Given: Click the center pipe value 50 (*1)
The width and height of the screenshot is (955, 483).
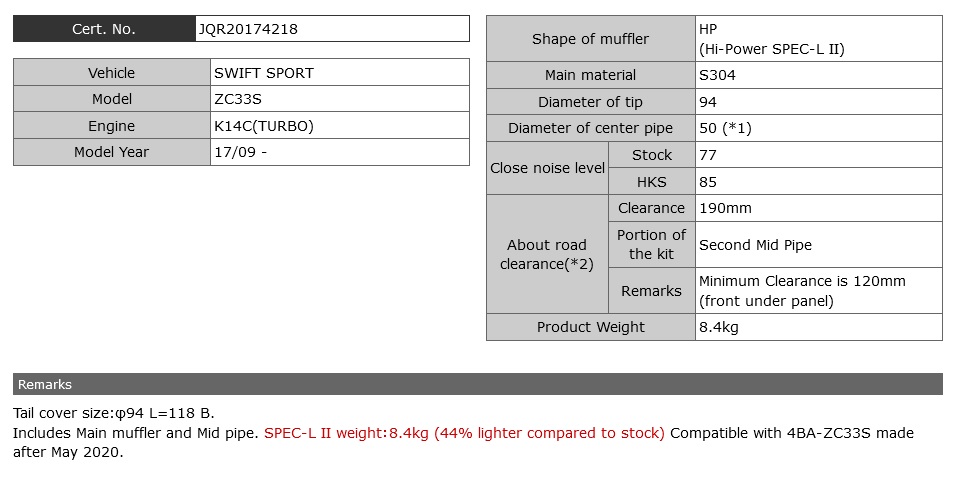Looking at the screenshot, I should click(x=819, y=128).
